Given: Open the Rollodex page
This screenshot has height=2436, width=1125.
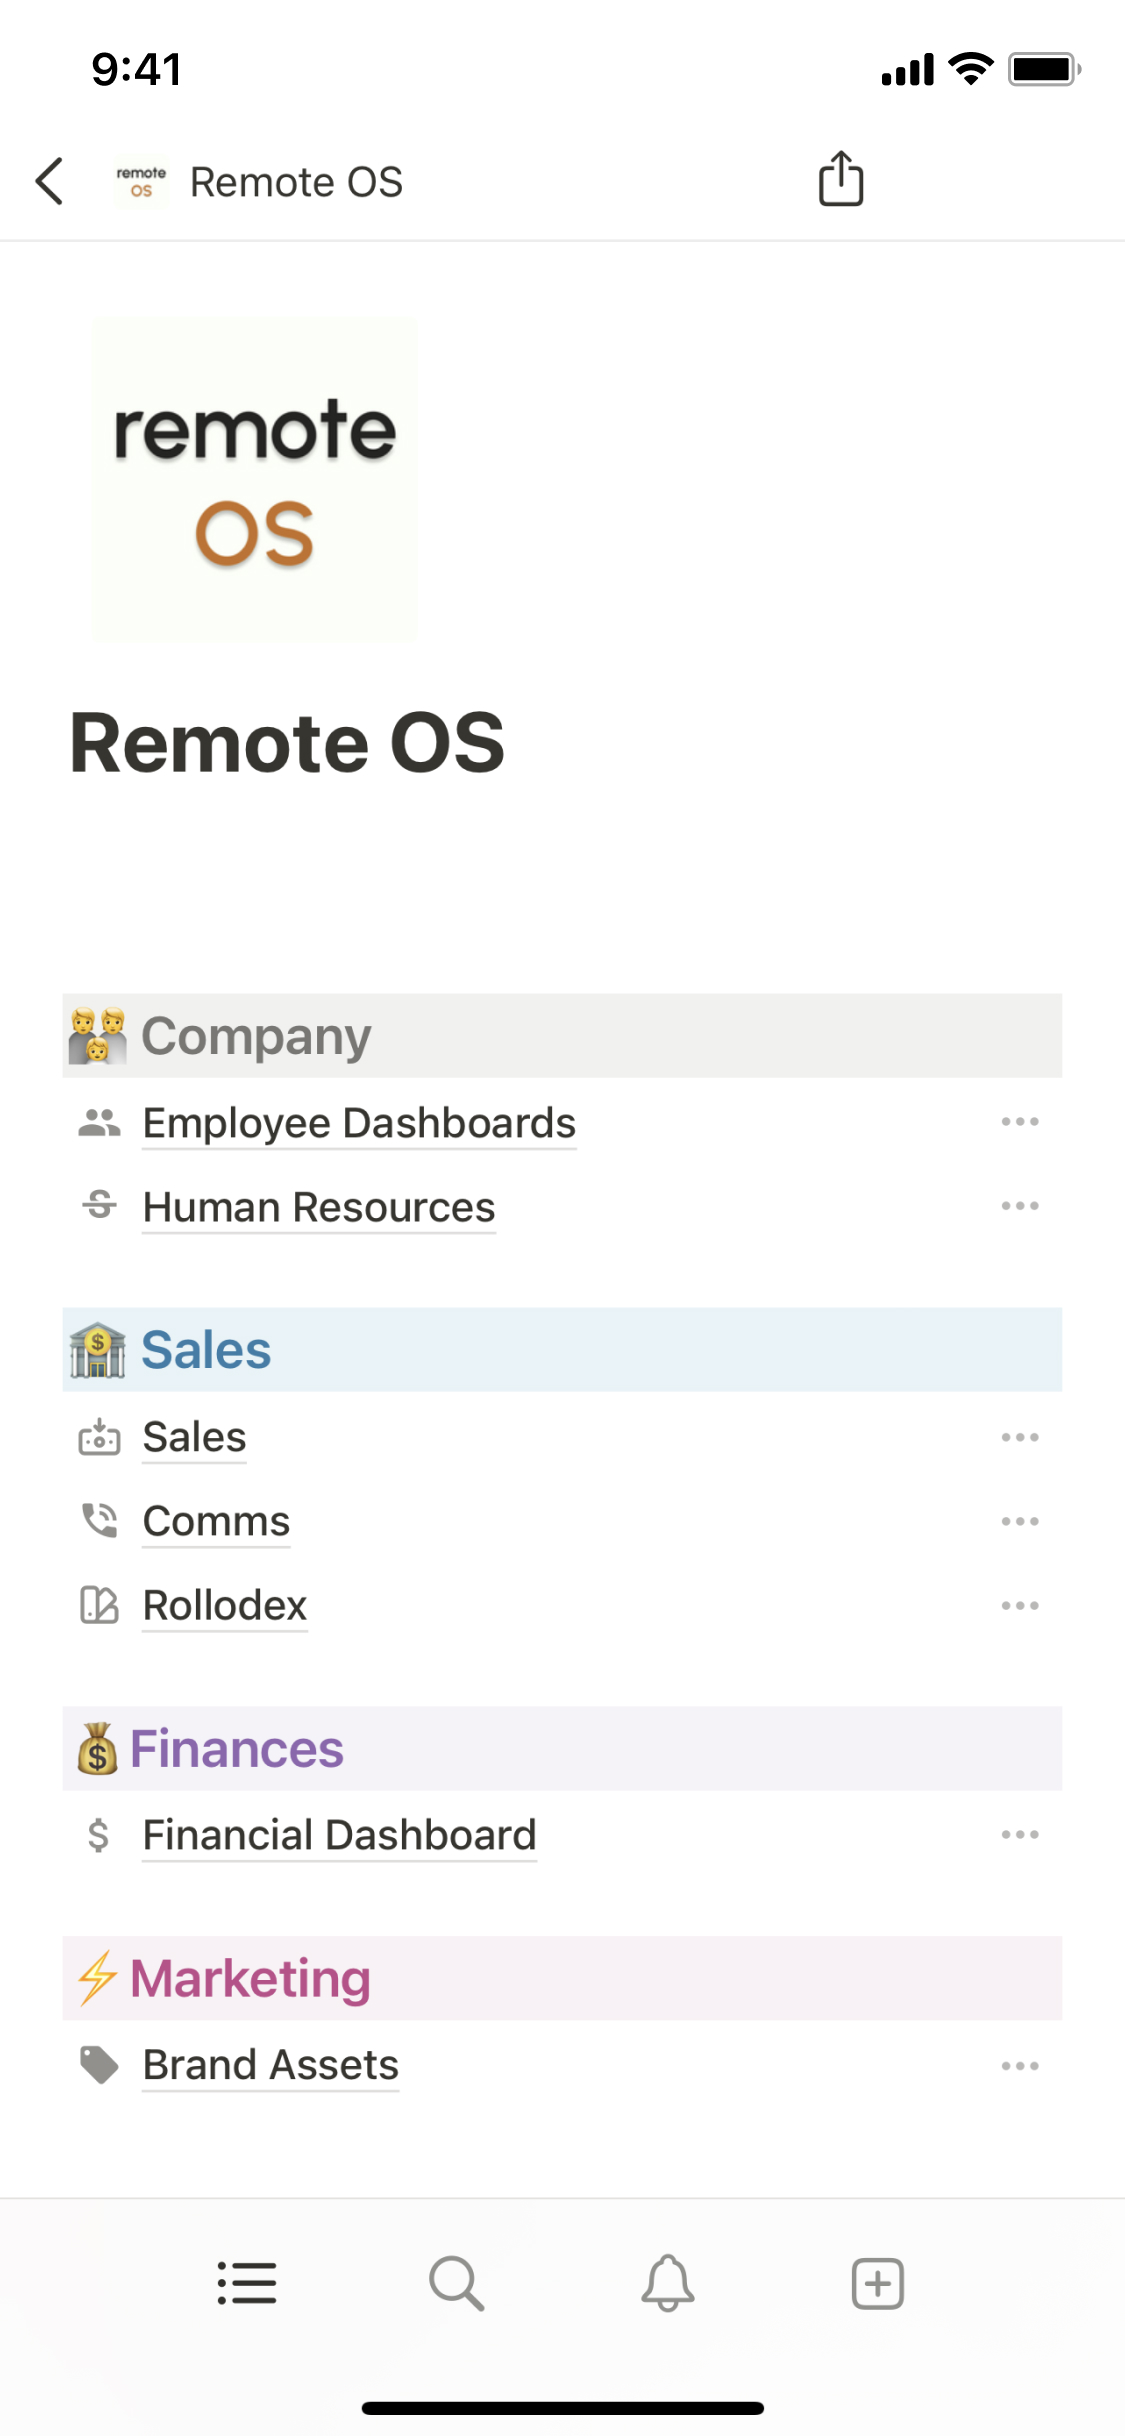Looking at the screenshot, I should (x=224, y=1605).
